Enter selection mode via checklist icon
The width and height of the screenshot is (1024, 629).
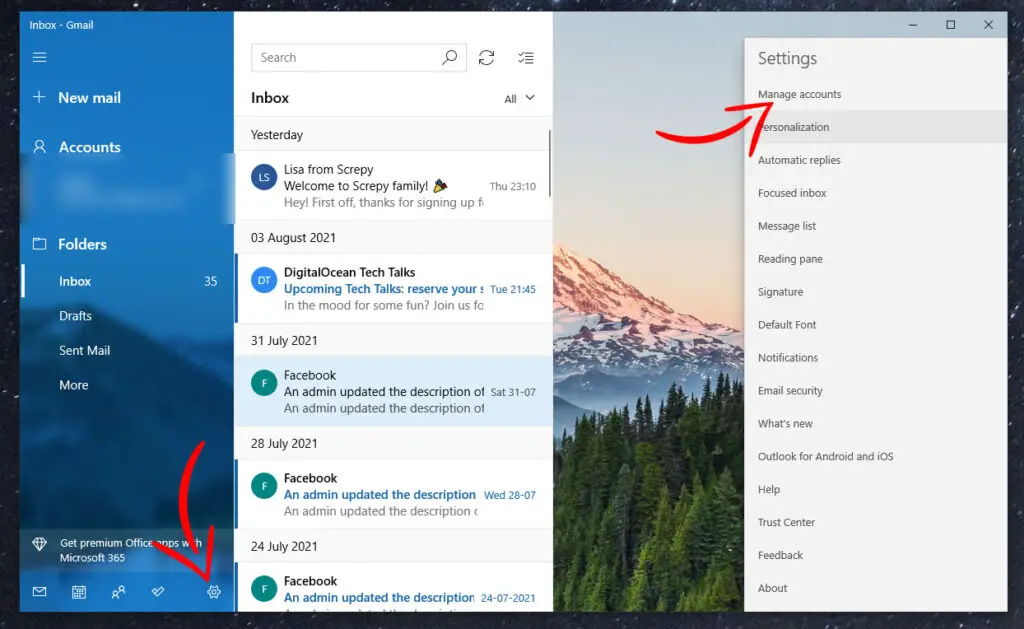[526, 58]
